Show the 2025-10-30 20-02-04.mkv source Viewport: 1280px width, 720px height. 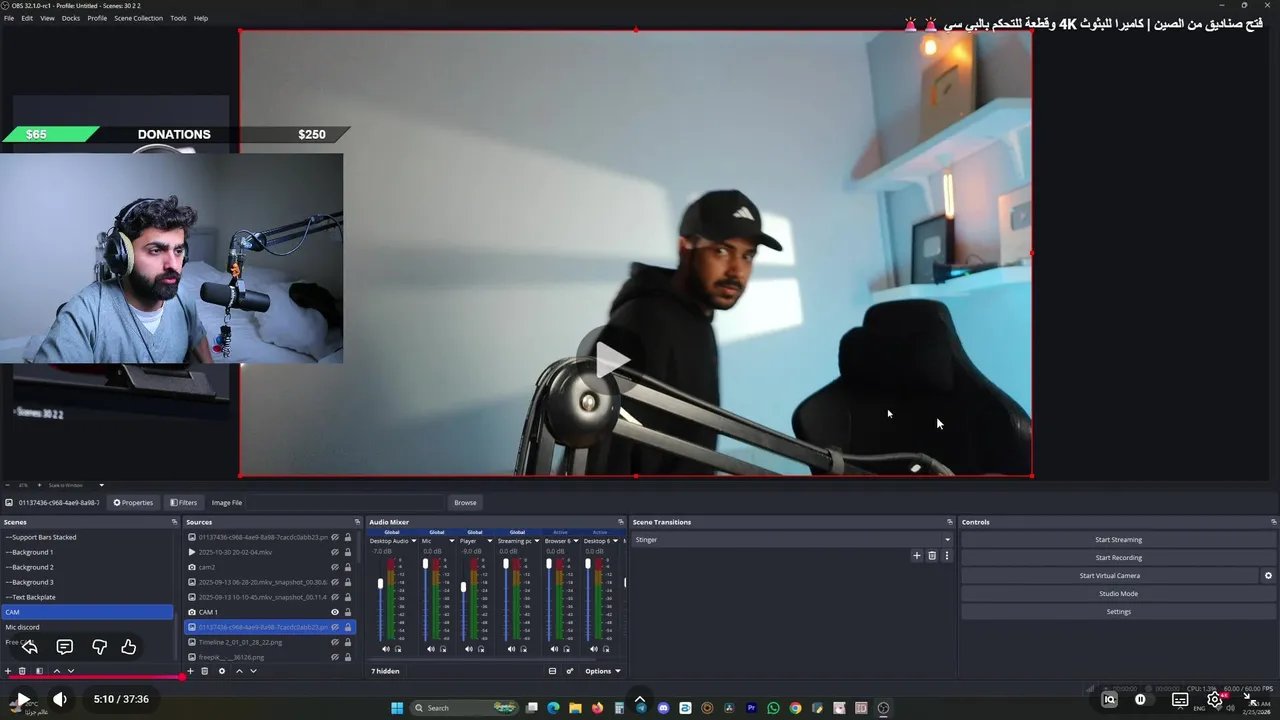(x=335, y=552)
